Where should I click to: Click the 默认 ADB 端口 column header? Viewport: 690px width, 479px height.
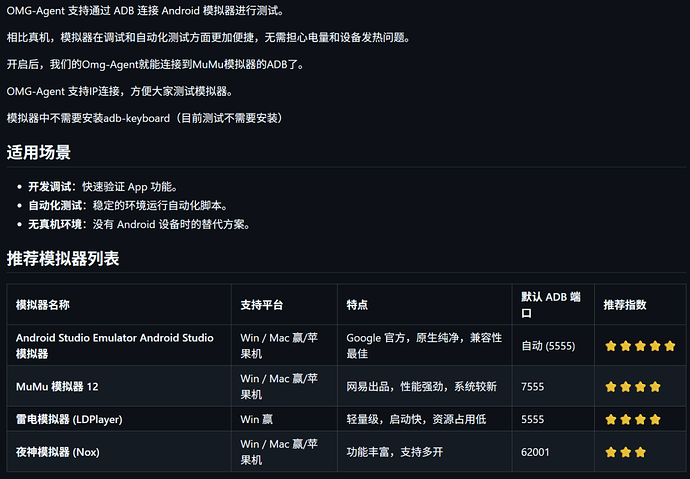coord(552,304)
